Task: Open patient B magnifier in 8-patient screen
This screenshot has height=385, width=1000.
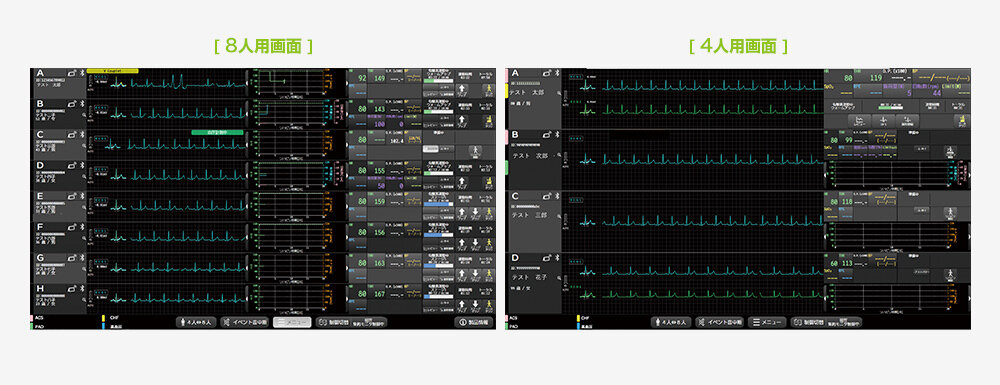Action: (x=83, y=115)
